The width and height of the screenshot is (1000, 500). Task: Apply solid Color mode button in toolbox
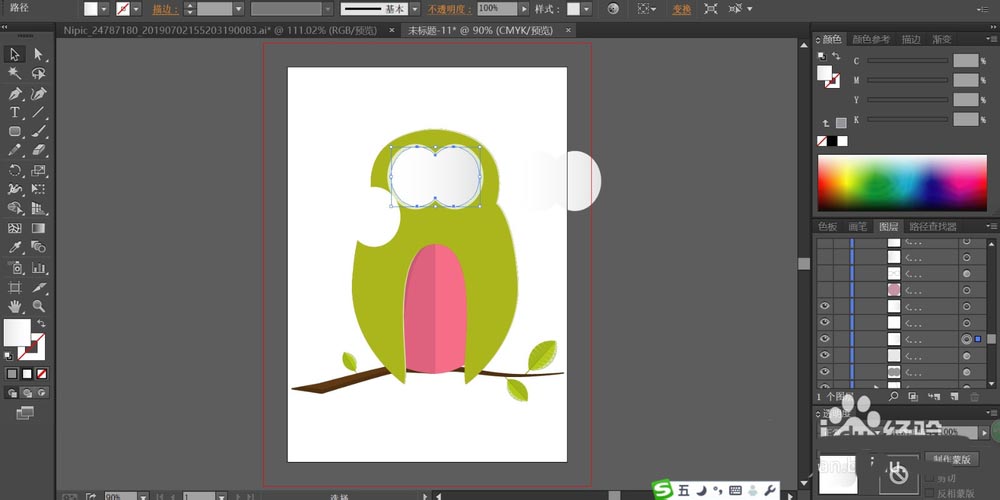click(12, 374)
